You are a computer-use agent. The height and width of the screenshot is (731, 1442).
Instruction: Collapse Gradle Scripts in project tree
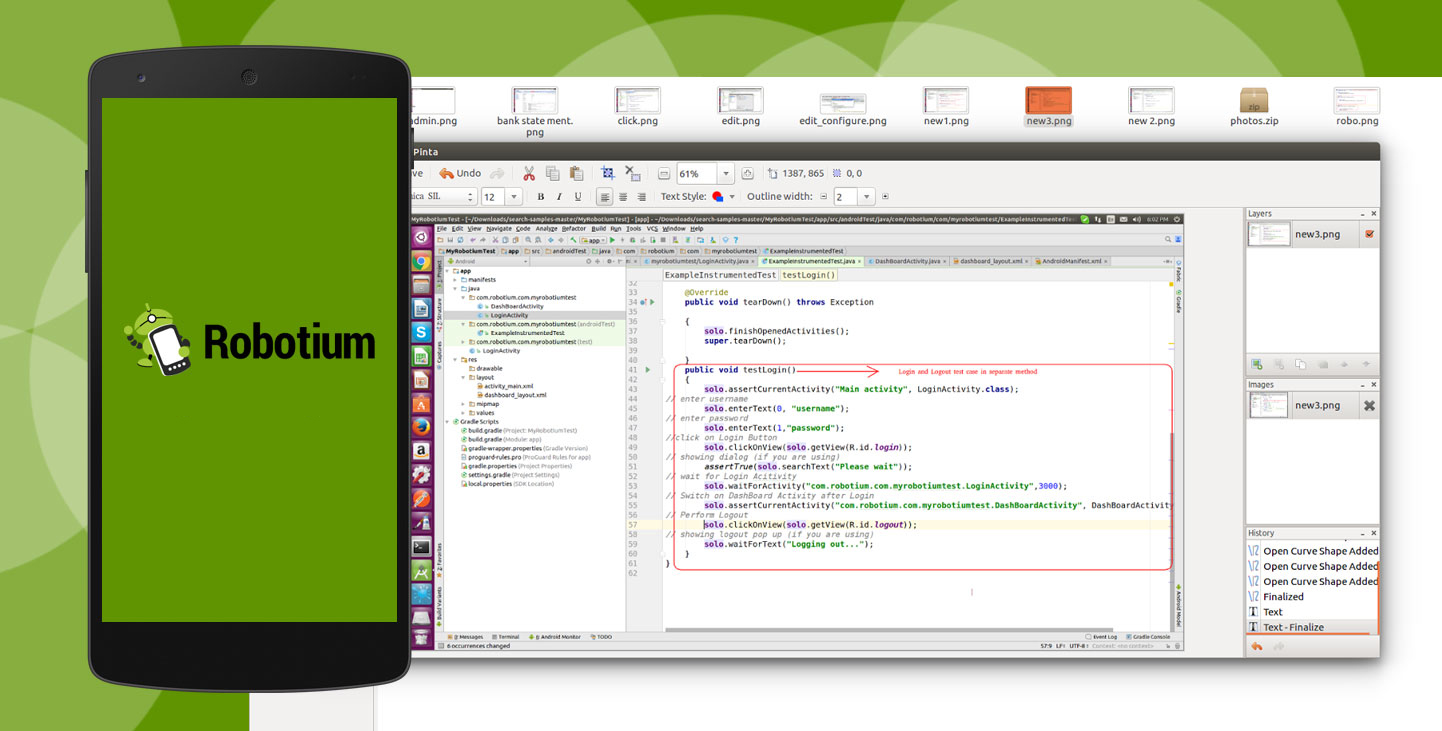tap(449, 421)
